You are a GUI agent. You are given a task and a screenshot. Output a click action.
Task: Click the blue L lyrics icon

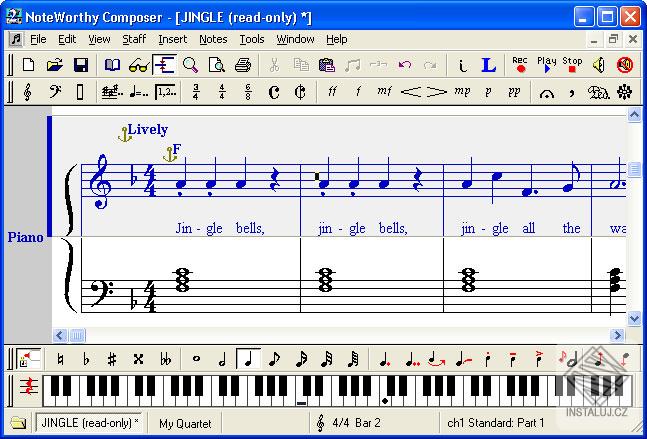tap(488, 65)
